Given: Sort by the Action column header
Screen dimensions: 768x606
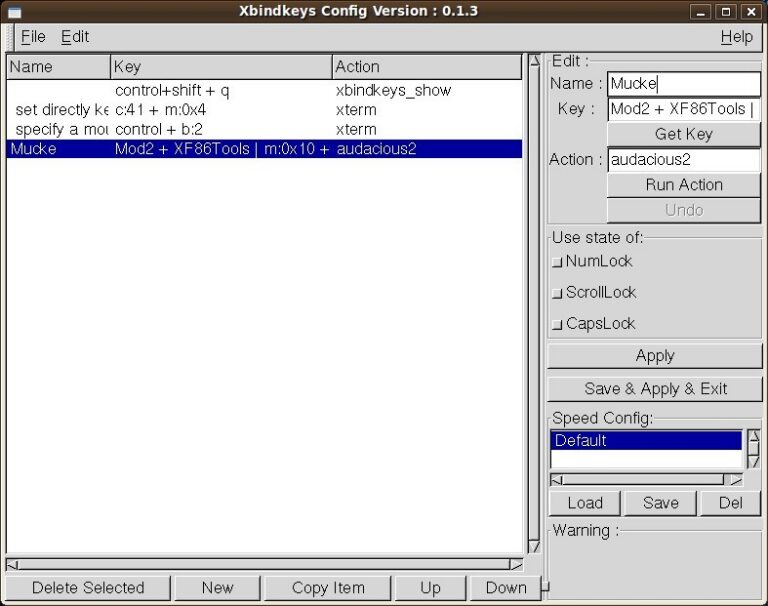Looking at the screenshot, I should (427, 67).
